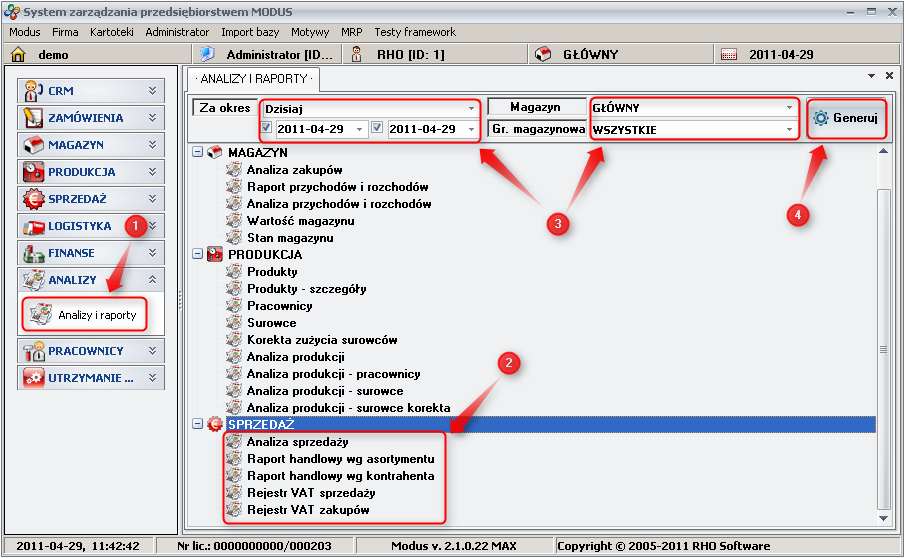Click the MAGAZYN sidebar icon
Screen dimensions: 905x558
pyautogui.click(x=33, y=145)
